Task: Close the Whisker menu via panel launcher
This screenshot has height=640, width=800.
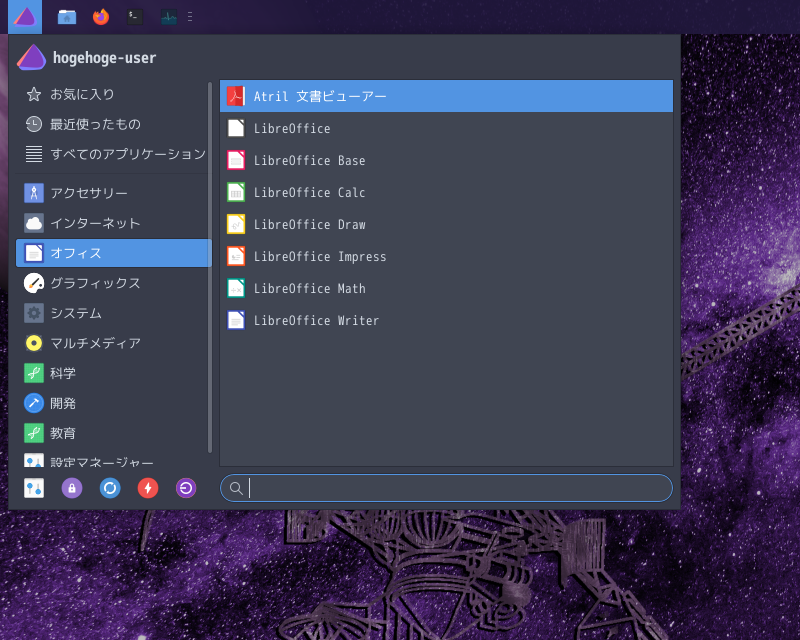Action: 25,16
